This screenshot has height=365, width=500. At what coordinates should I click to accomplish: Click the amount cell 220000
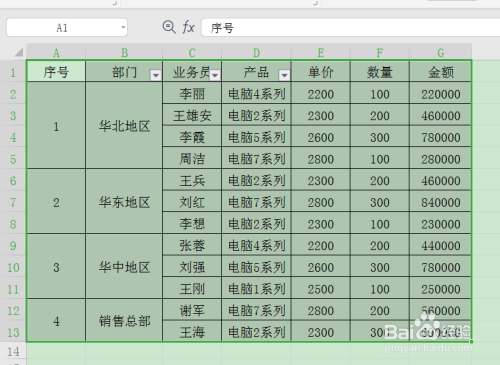(440, 94)
